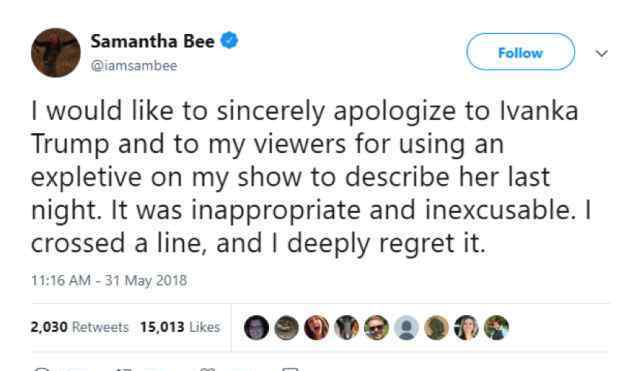
Task: Open the open-mouthed face liker avatar
Action: click(x=316, y=328)
